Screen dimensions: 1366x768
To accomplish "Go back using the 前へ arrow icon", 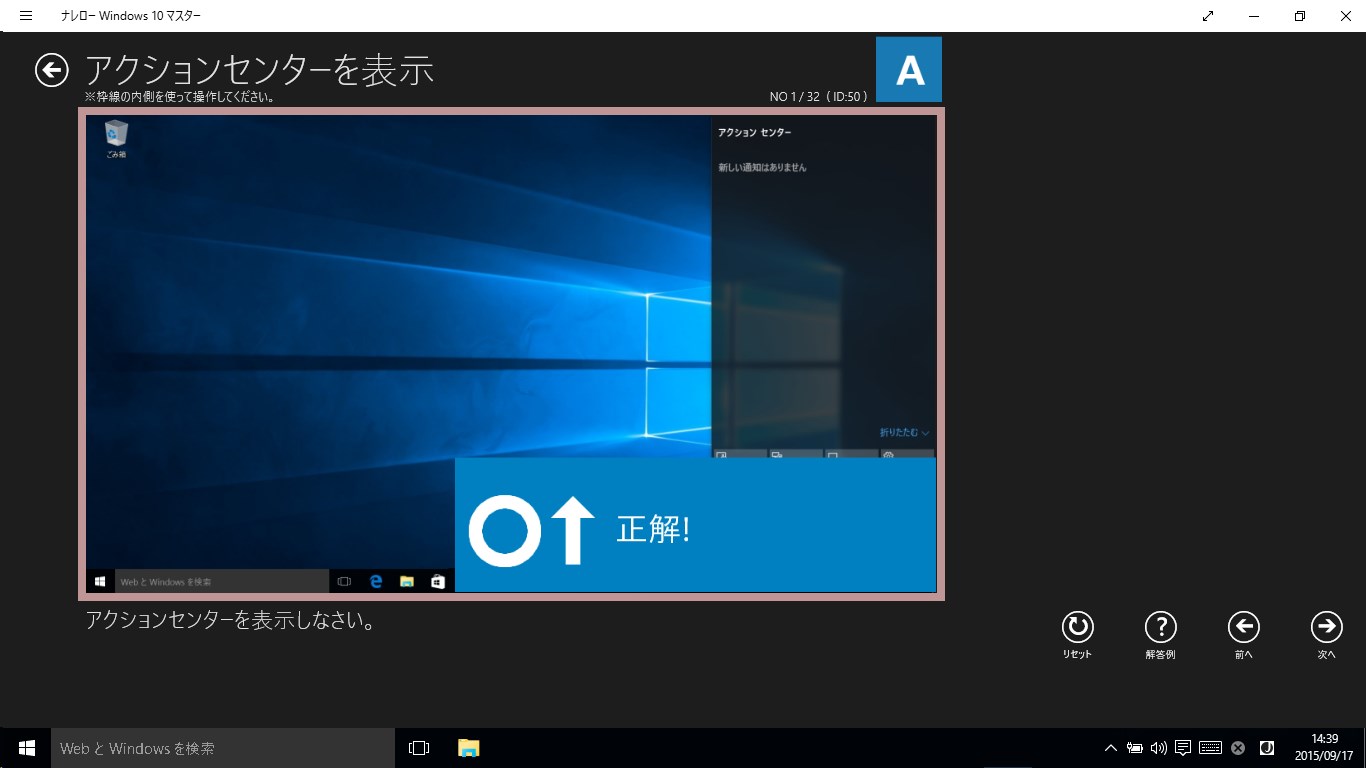I will point(1244,628).
